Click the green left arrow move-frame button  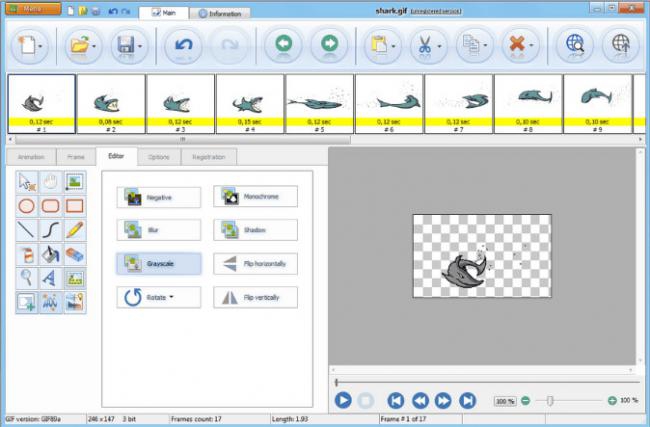[x=284, y=44]
